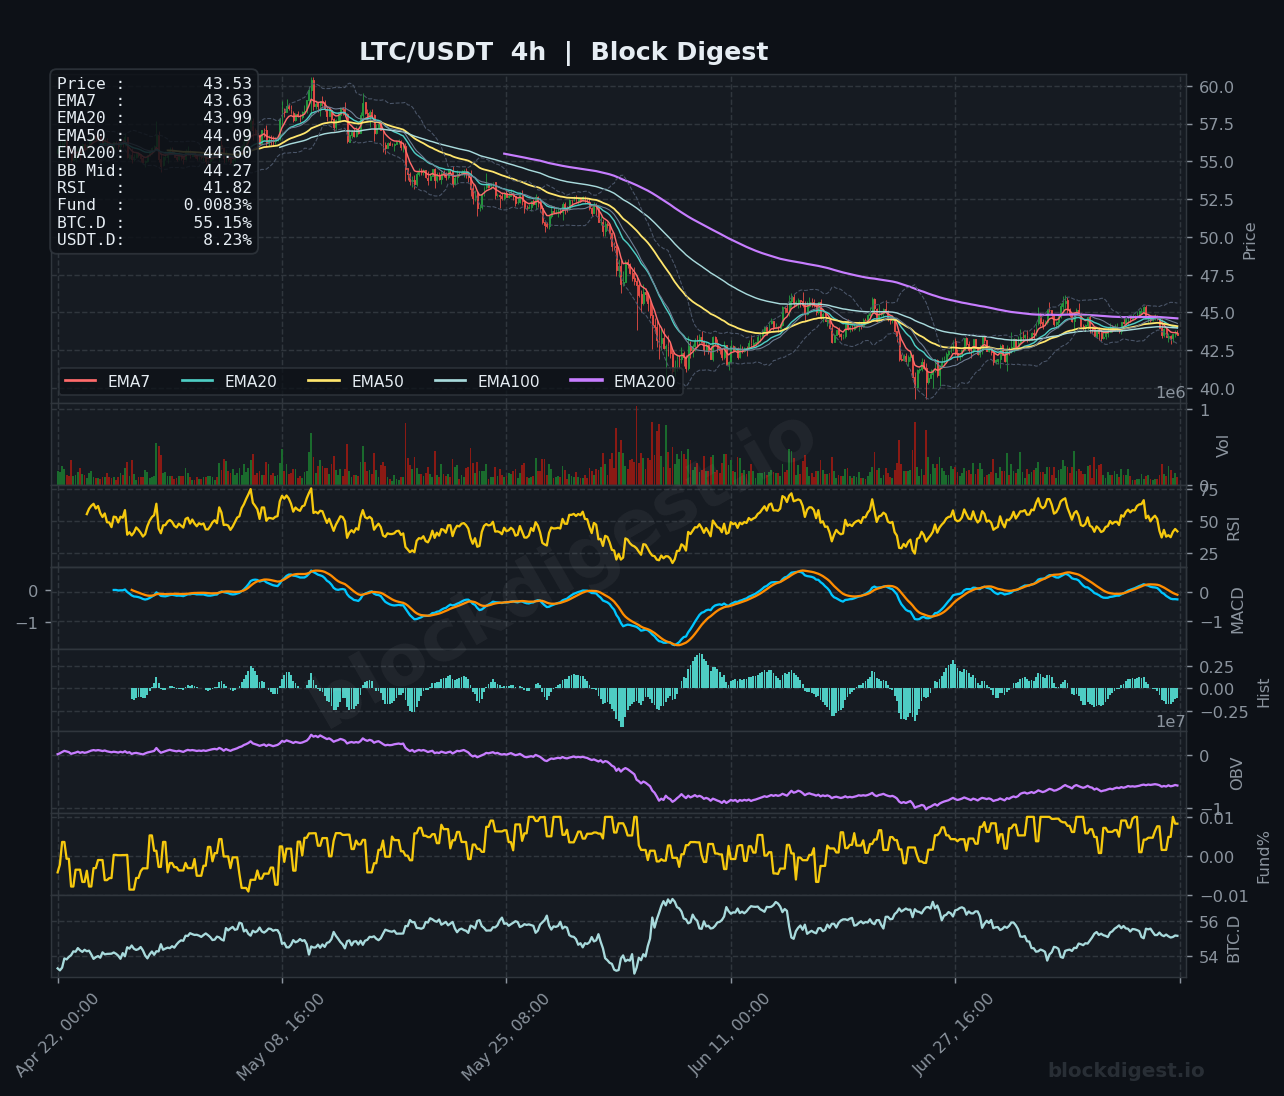Click the 50.0 price axis tick
This screenshot has width=1284, height=1096.
coord(1215,239)
